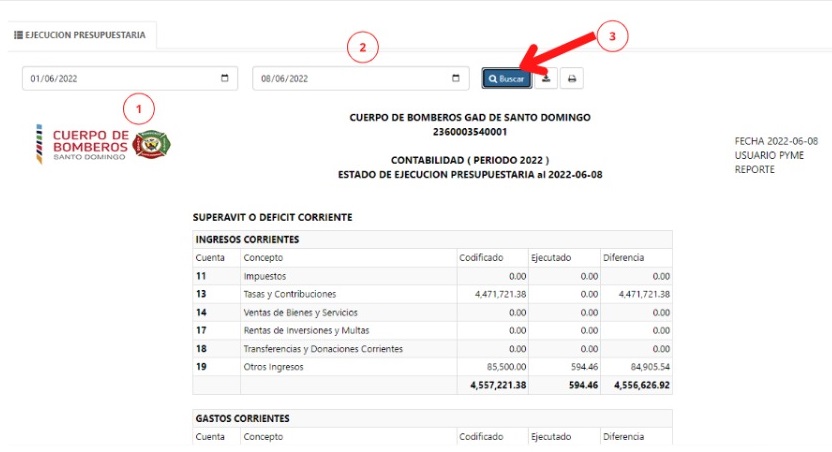Select the GASTOS CORRIENTES table header
This screenshot has height=452, width=832.
pos(432,418)
